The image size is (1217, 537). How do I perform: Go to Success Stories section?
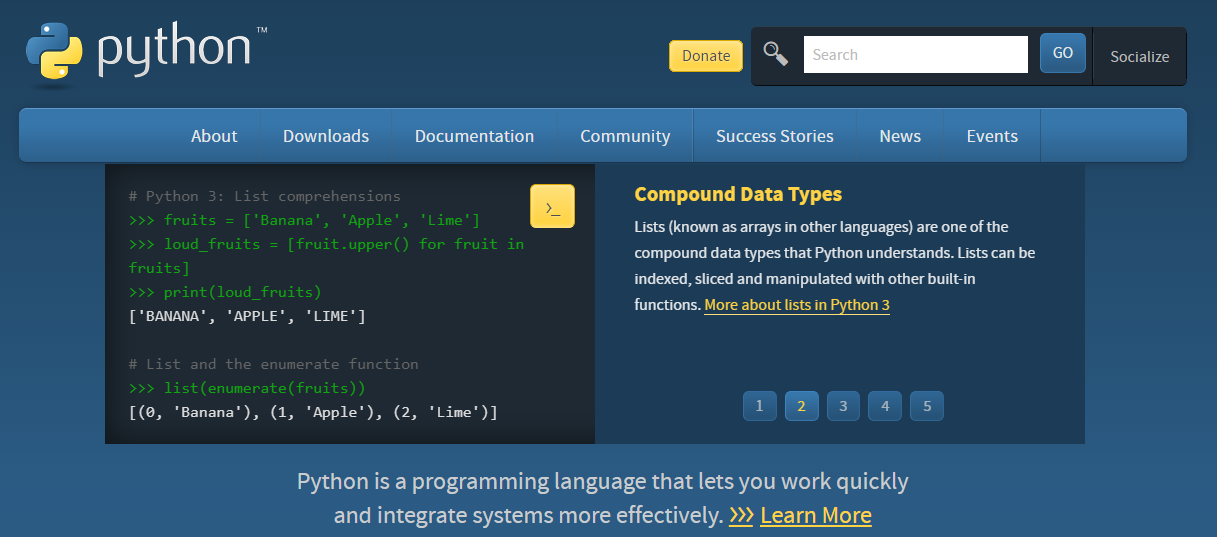click(x=774, y=136)
